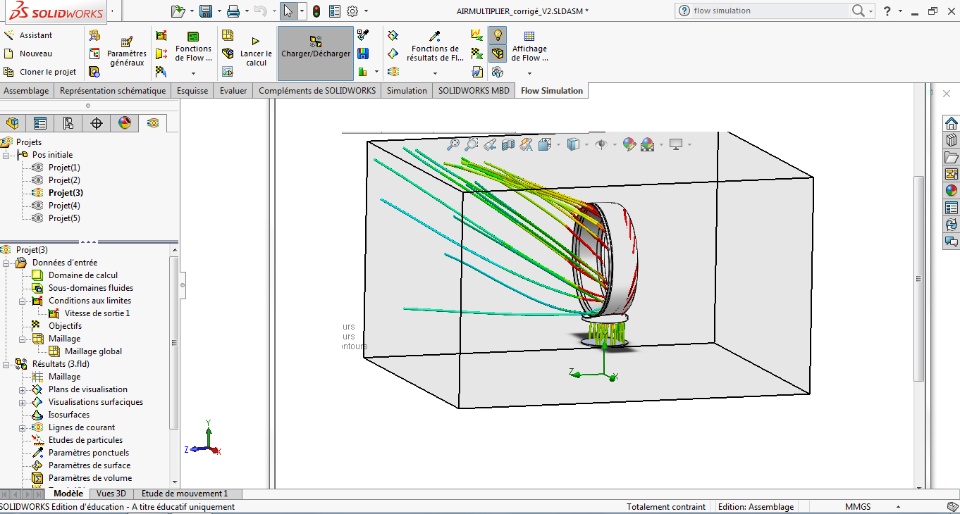Open Fonctions de résultats dropdown
Image resolution: width=960 pixels, height=514 pixels.
[435, 73]
